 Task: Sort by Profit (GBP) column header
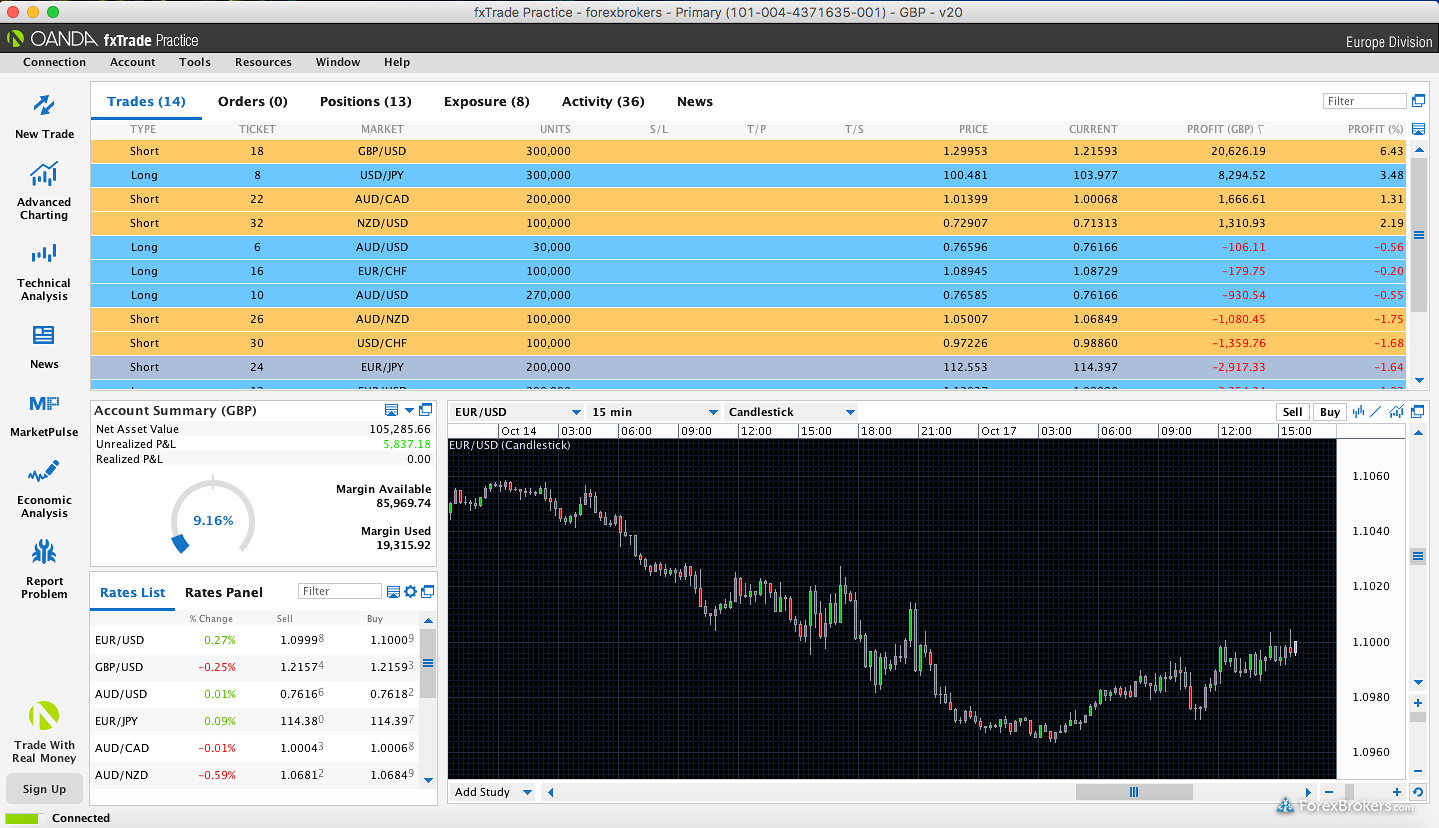point(1225,129)
